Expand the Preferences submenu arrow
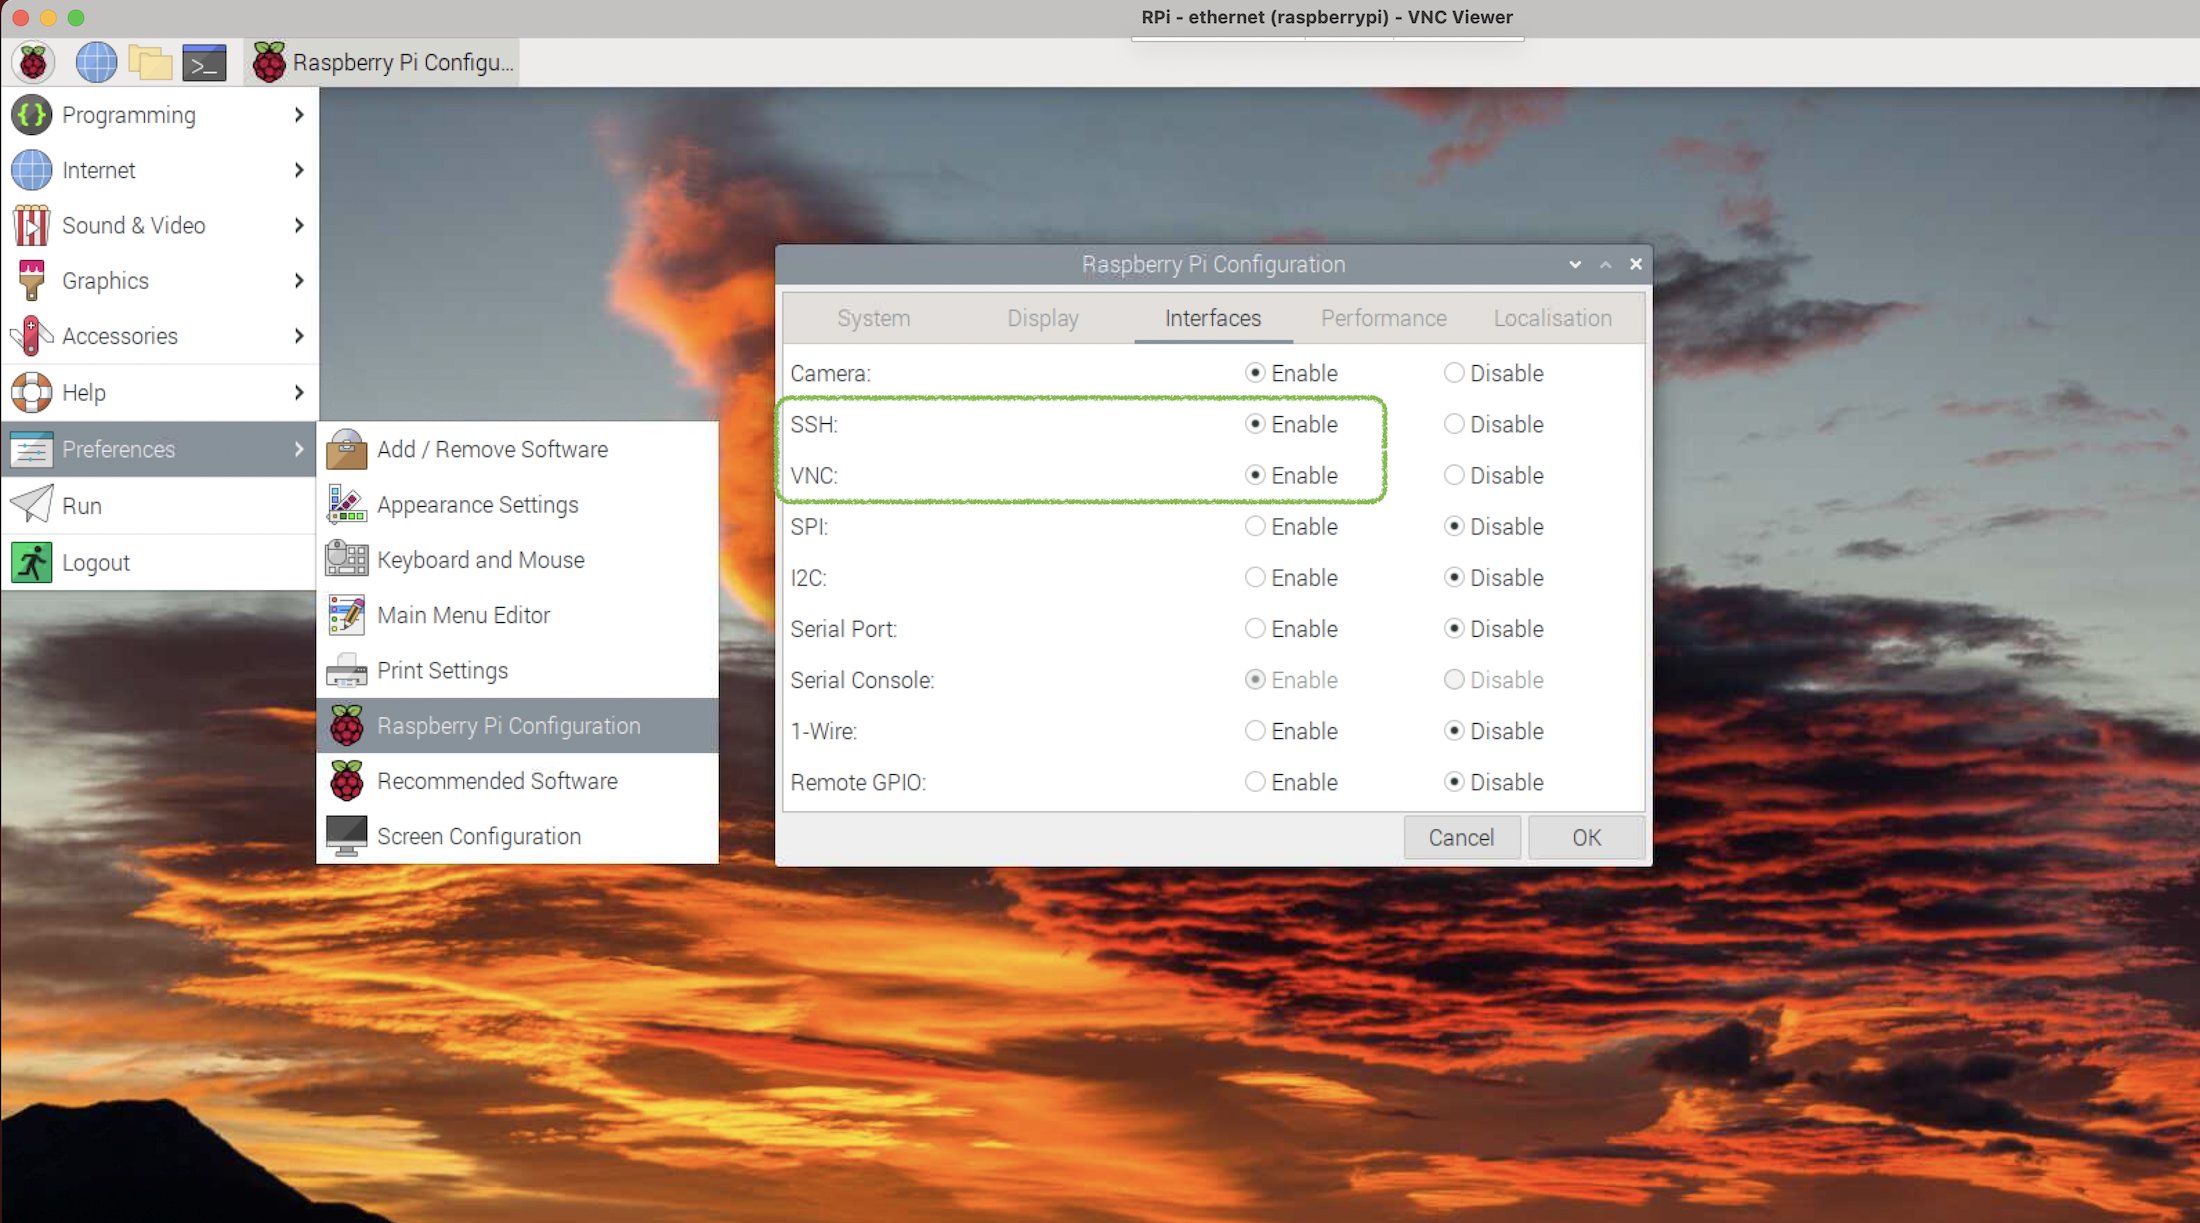2200x1223 pixels. coord(299,449)
